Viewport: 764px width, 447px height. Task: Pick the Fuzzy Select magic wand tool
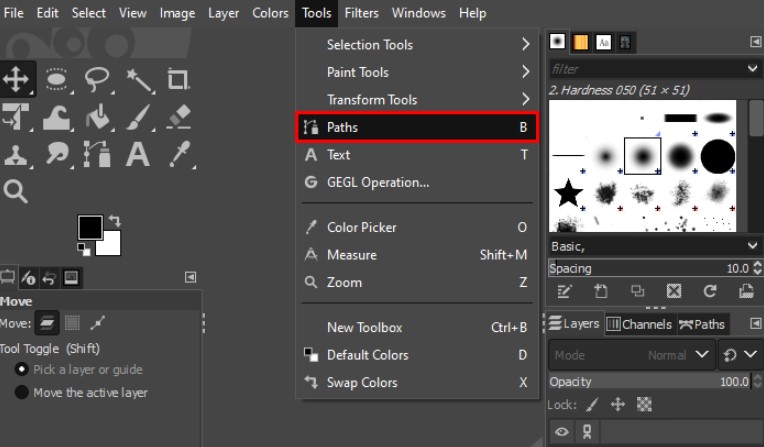pyautogui.click(x=138, y=79)
